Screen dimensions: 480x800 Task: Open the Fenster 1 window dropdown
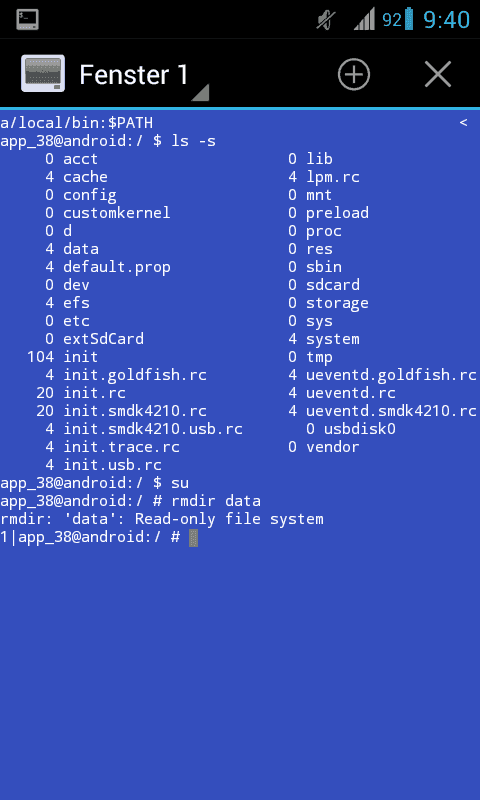coord(134,74)
